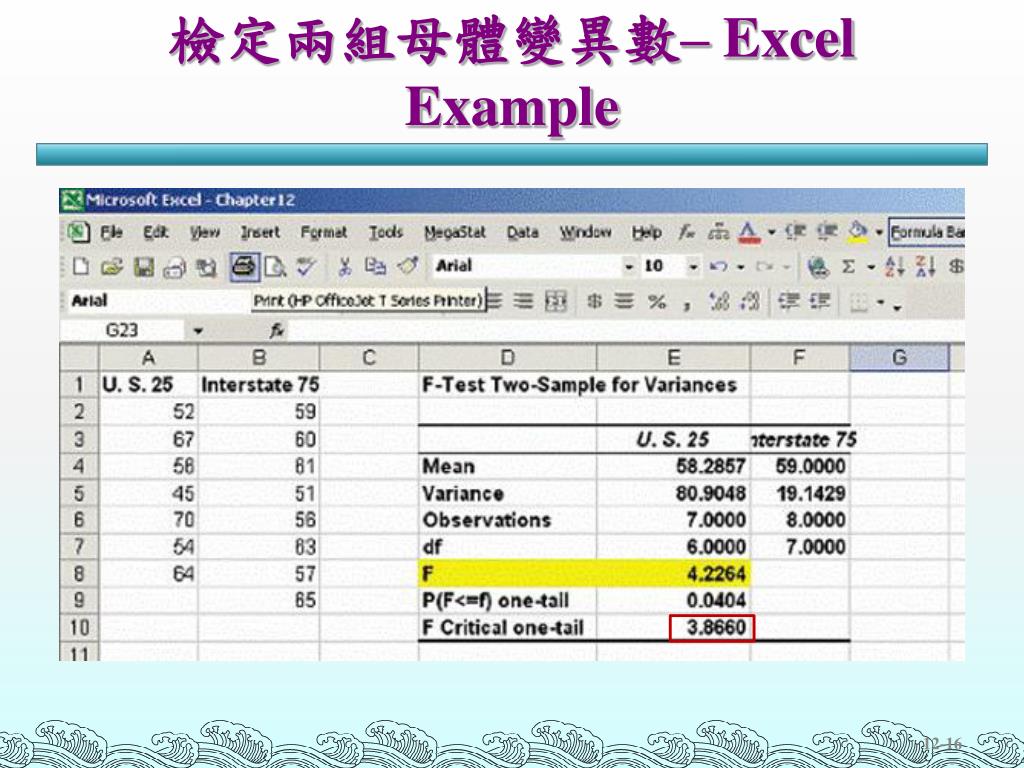Click the New workbook icon
This screenshot has height=768, width=1024.
pos(80,266)
